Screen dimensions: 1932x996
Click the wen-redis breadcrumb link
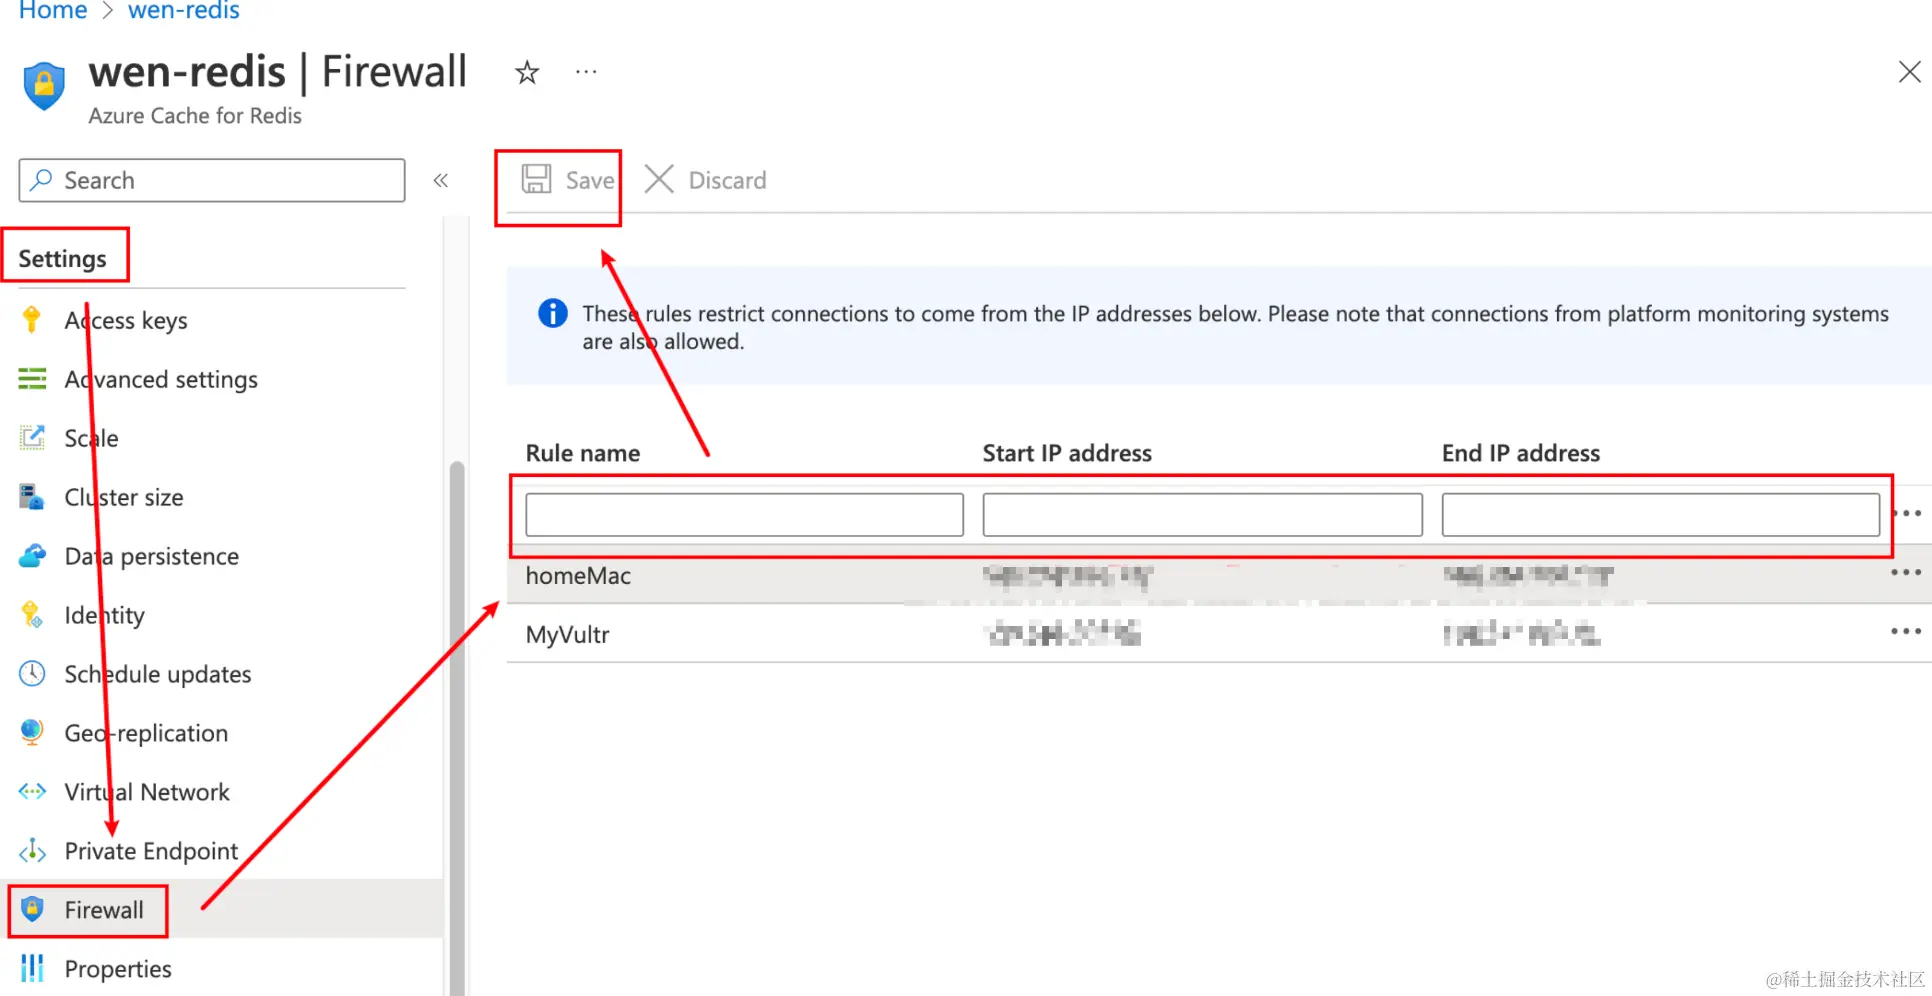click(x=184, y=11)
